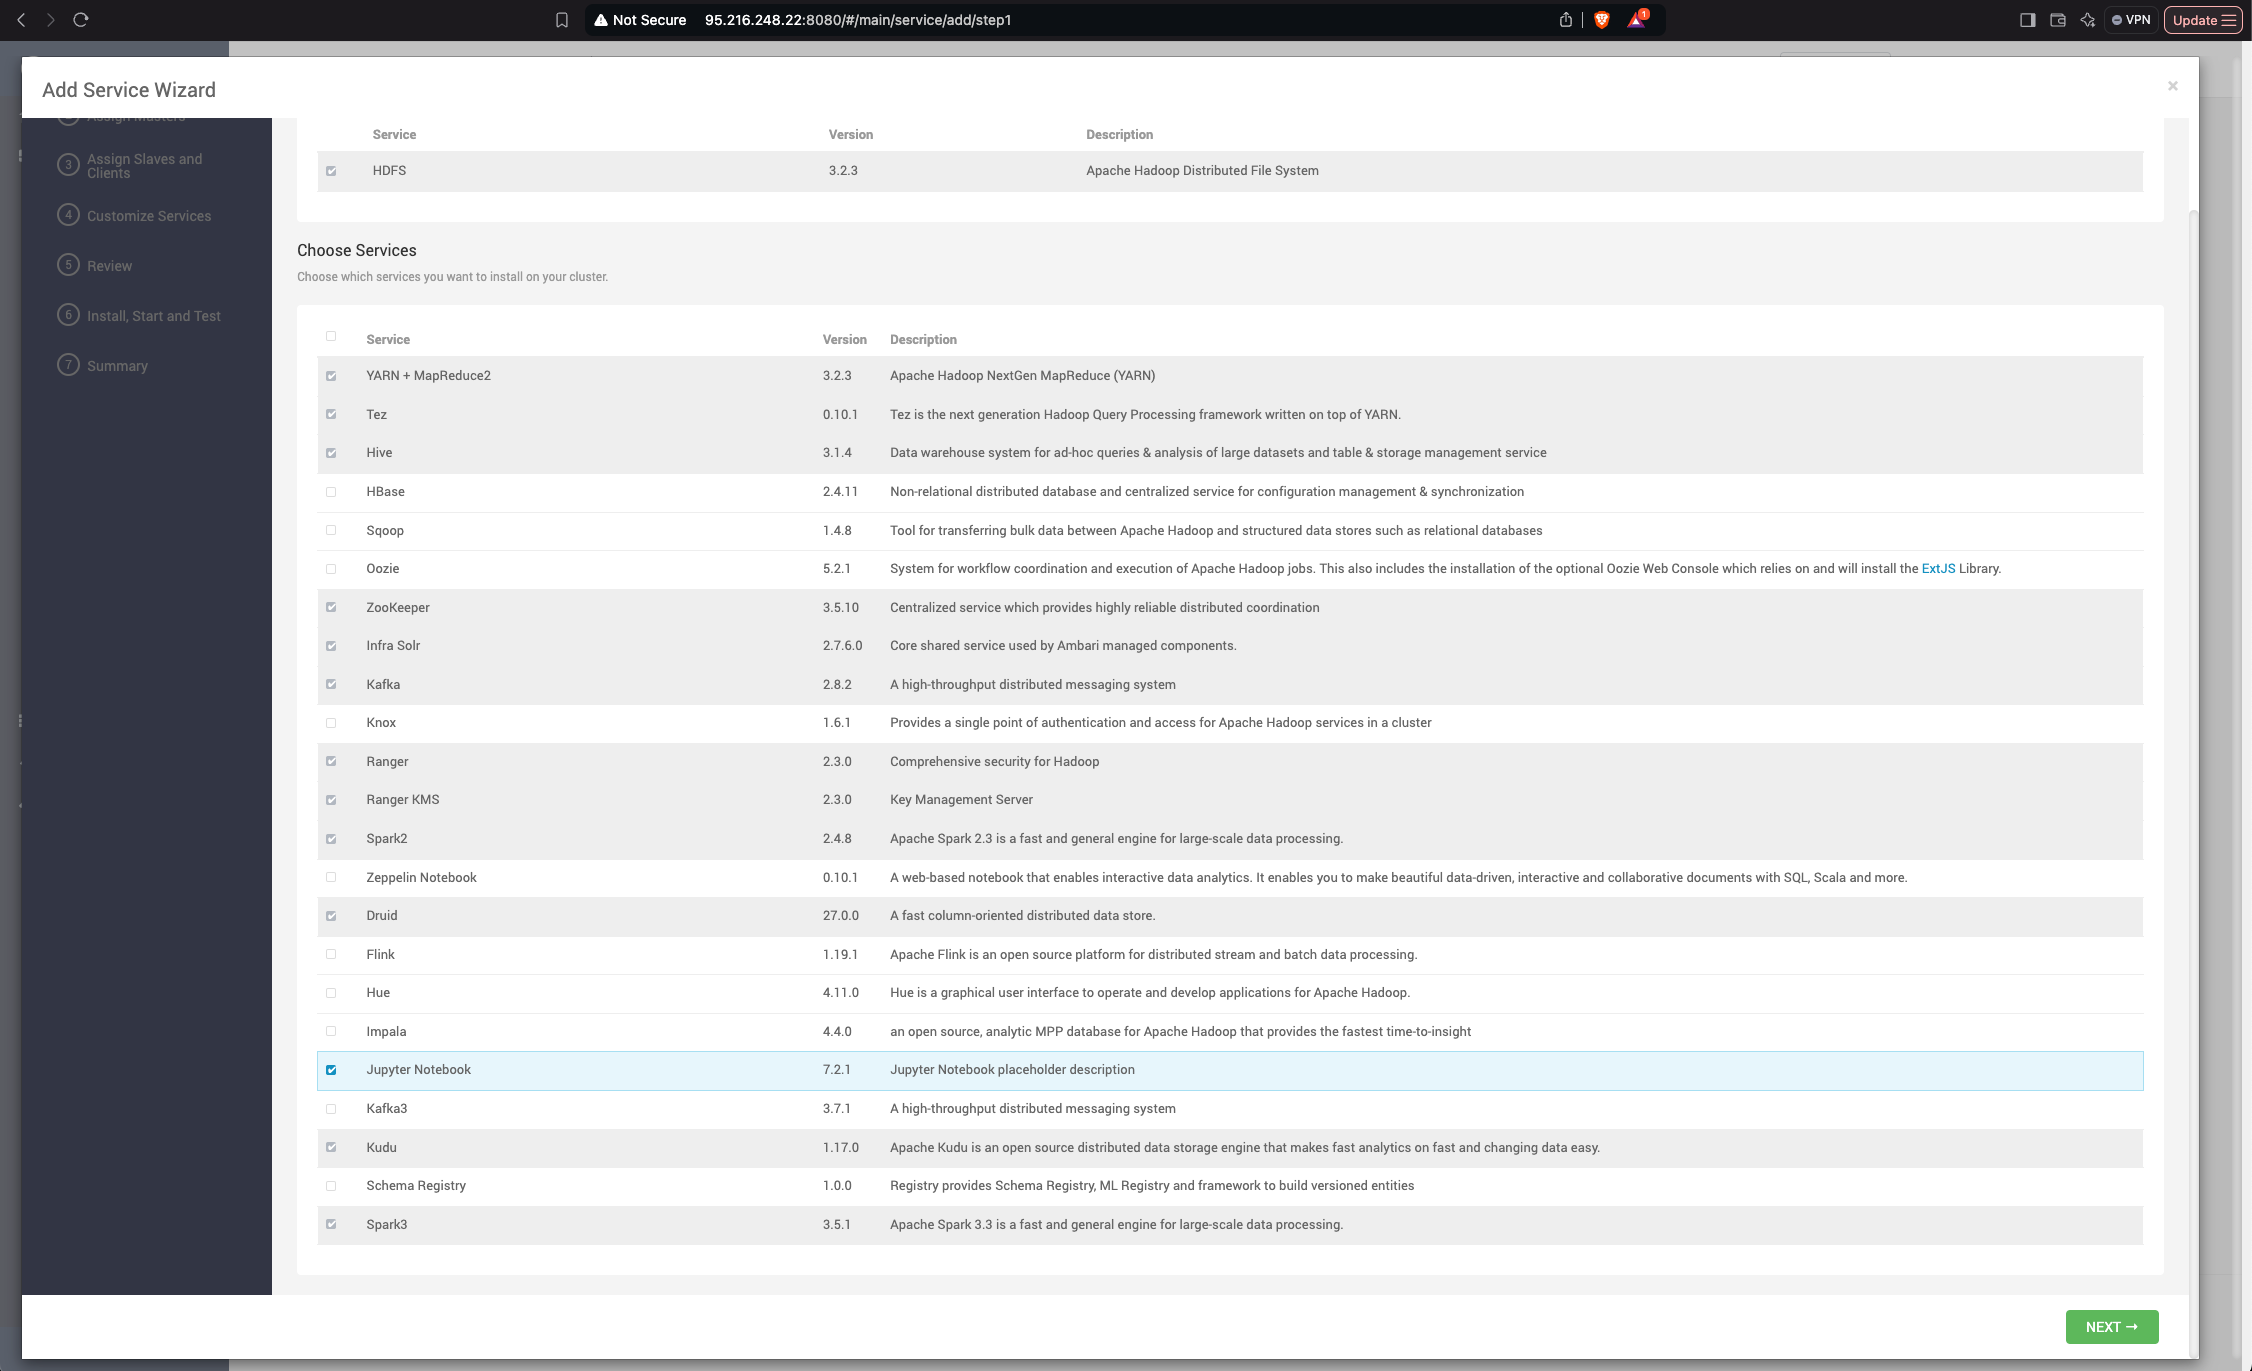
Task: Toggle the browser sidebar panel icon
Action: point(2027,20)
